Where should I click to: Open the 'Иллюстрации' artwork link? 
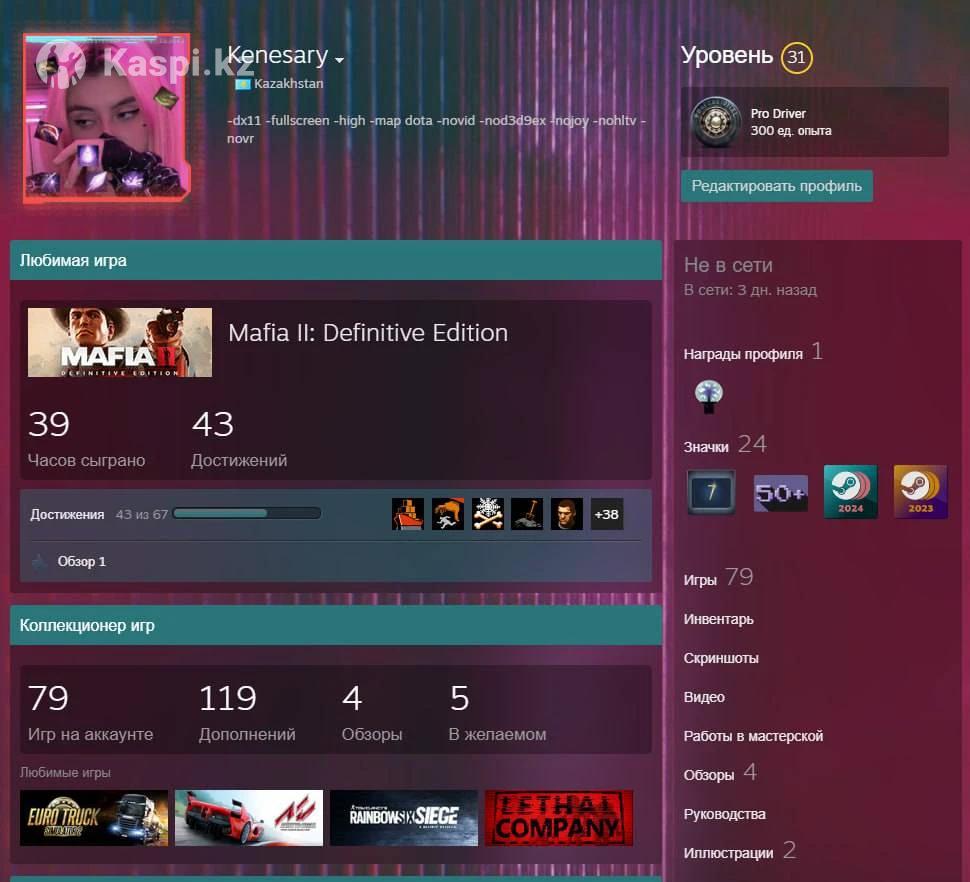click(728, 853)
